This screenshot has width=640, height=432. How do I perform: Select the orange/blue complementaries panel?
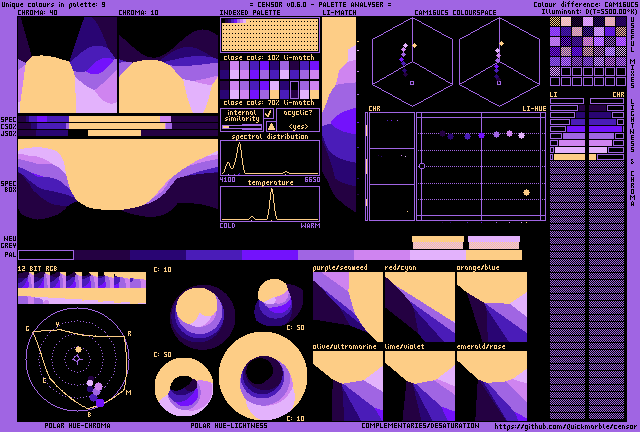[491, 307]
